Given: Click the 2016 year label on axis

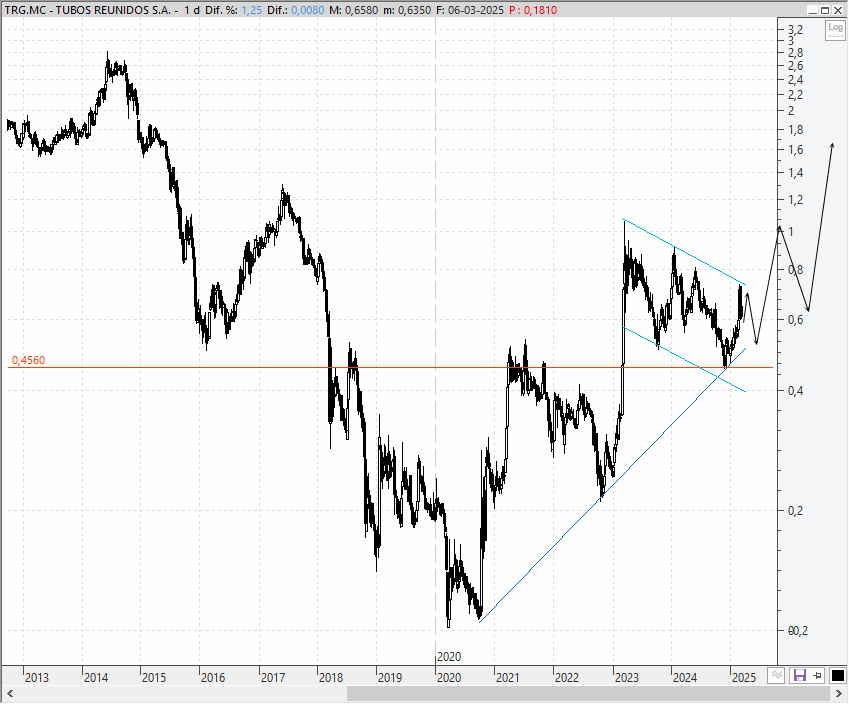Looking at the screenshot, I should click(213, 677).
